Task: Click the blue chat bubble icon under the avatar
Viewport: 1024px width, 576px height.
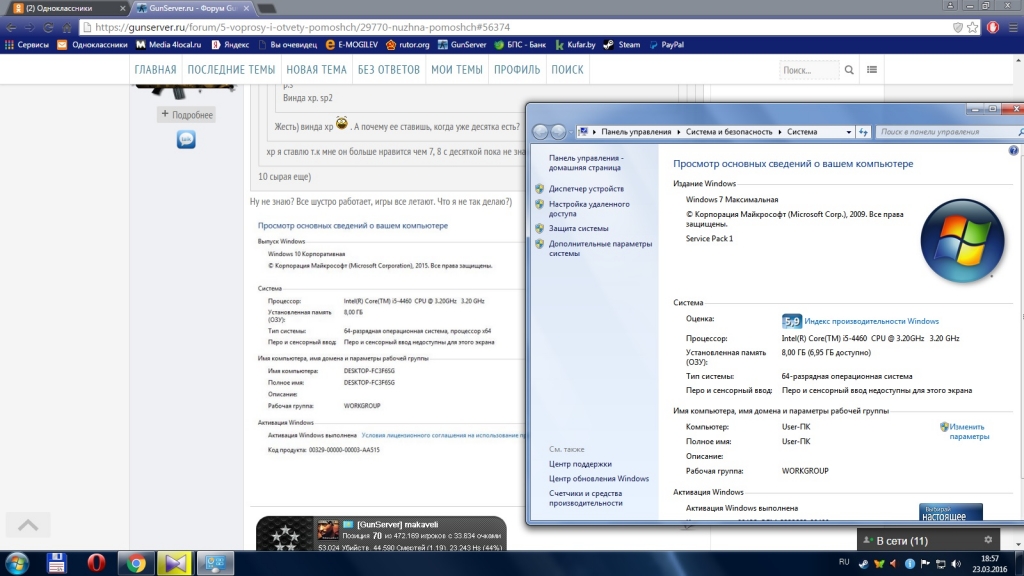Action: click(186, 139)
